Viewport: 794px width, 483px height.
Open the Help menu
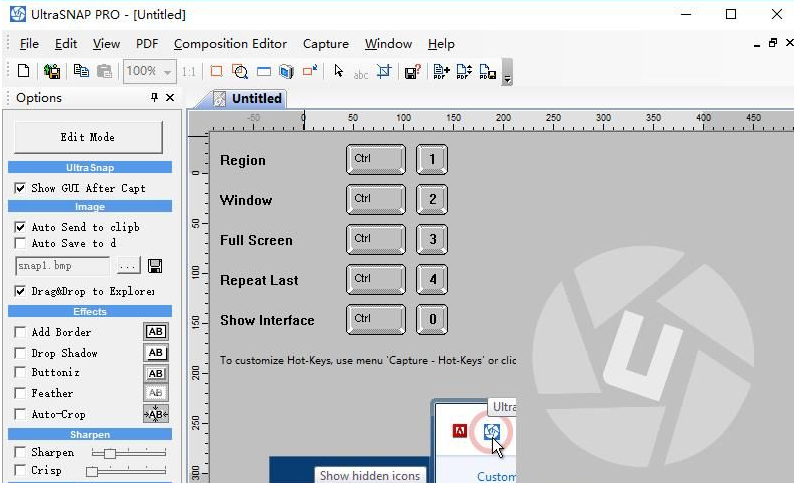(x=441, y=44)
